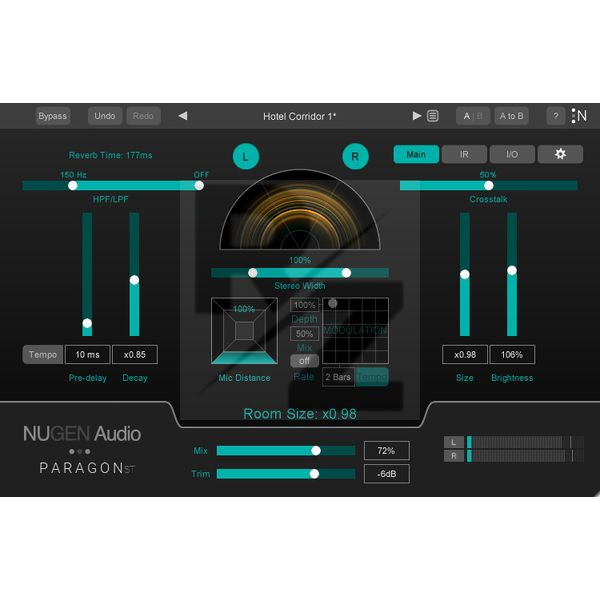Click the LPF handle marked OFF
This screenshot has width=600, height=600.
coord(199,186)
